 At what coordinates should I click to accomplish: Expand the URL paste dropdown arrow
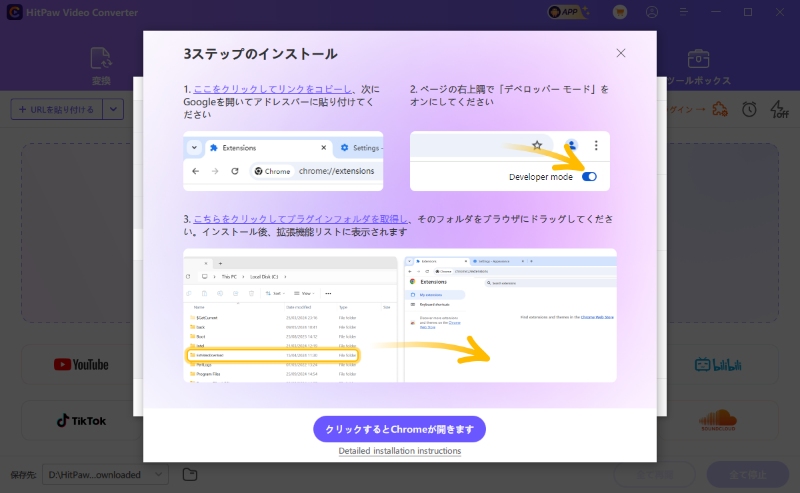113,109
